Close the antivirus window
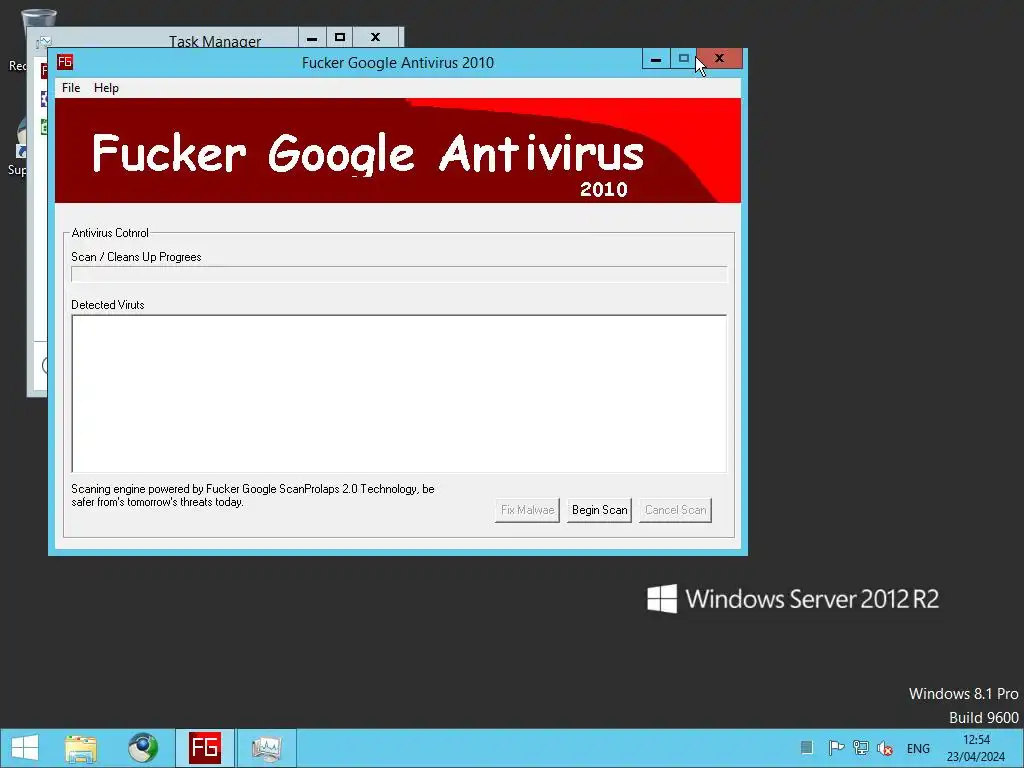Screen dimensions: 1024x768 point(720,59)
